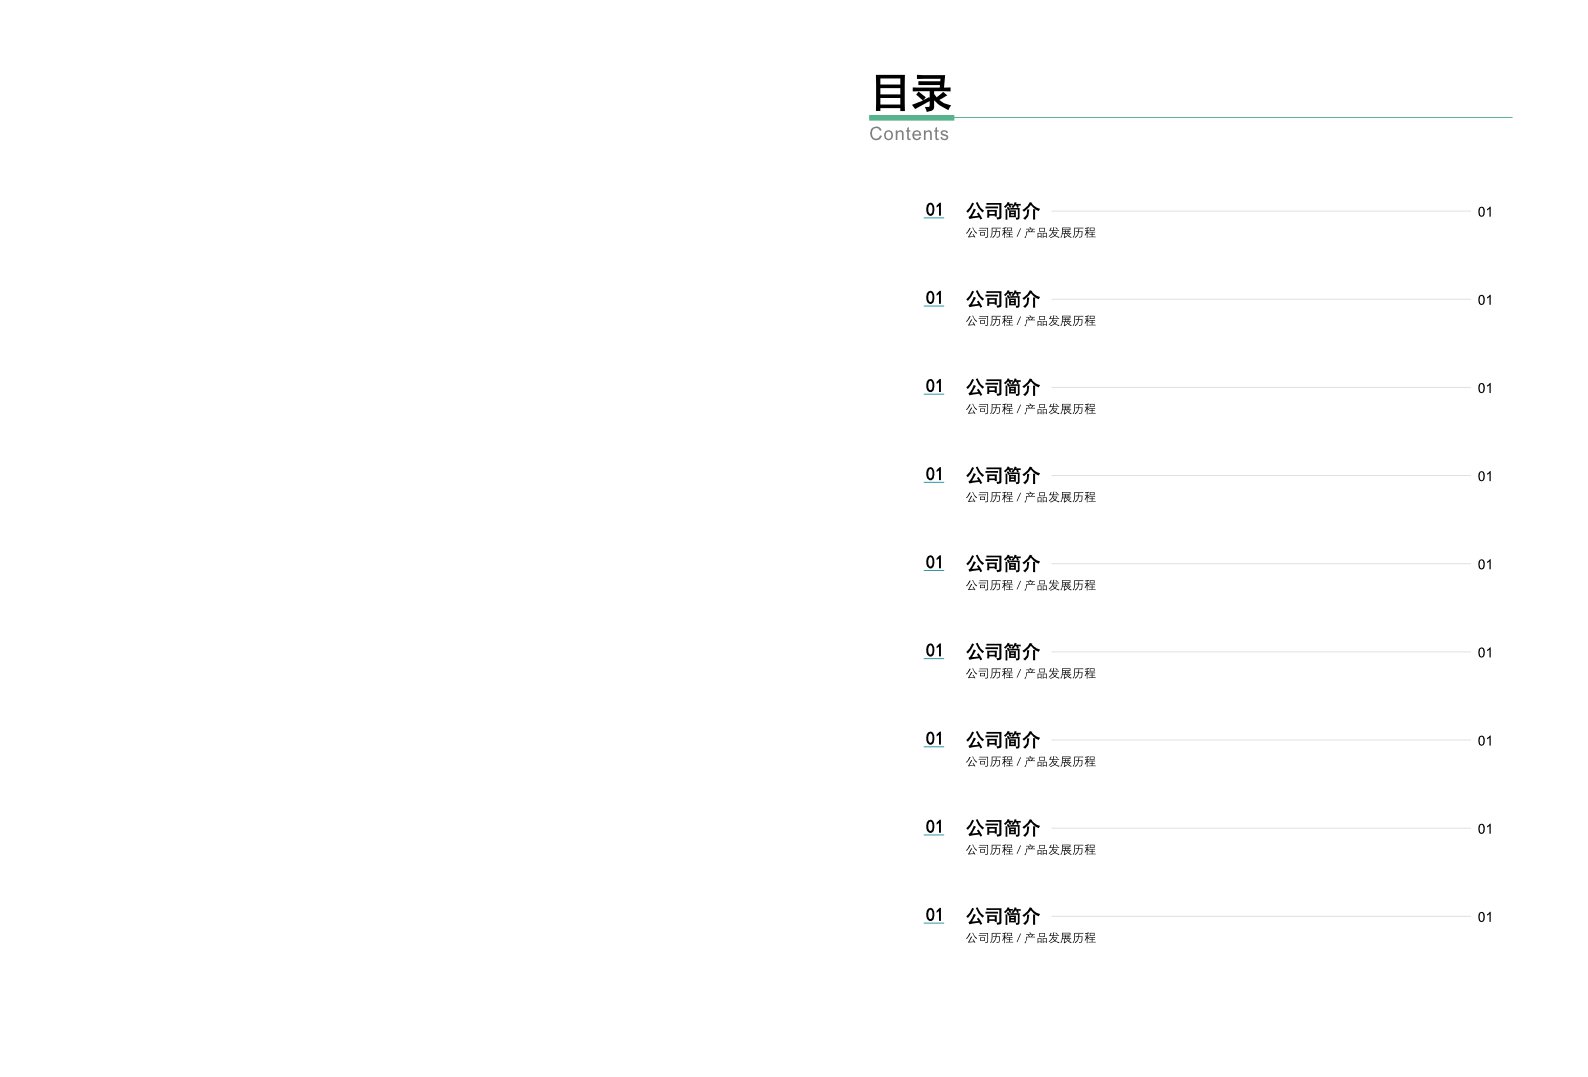Screen dimensions: 1588x1077
Task: Click the underlined 01 number of last entry
Action: click(934, 915)
